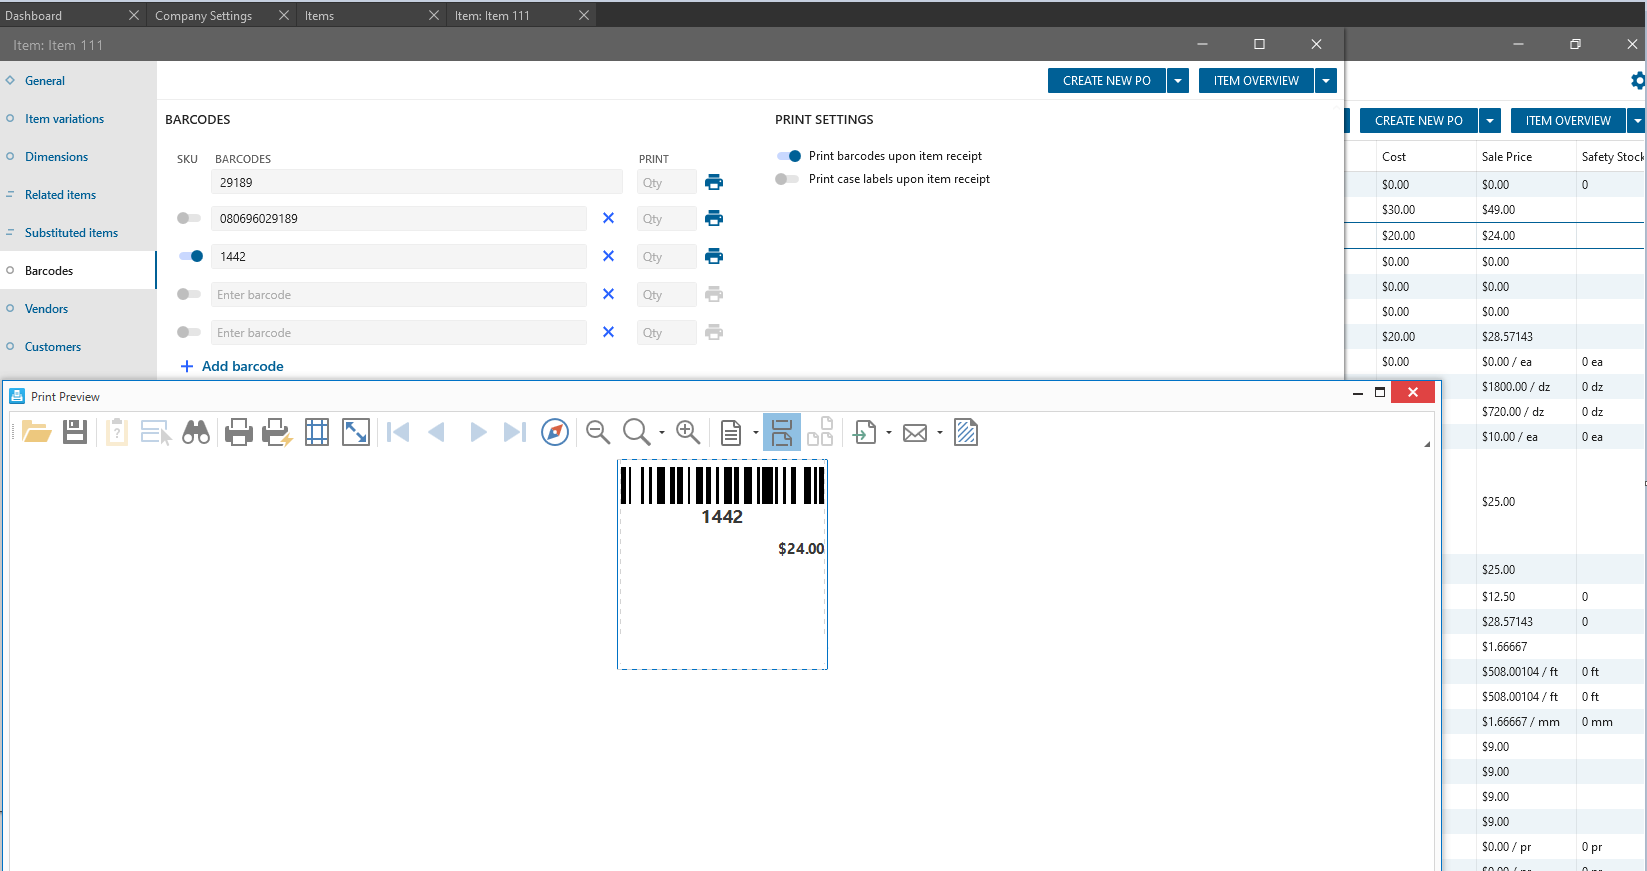This screenshot has width=1647, height=871.
Task: Open a file from the Print Preview toolbar
Action: click(x=37, y=432)
